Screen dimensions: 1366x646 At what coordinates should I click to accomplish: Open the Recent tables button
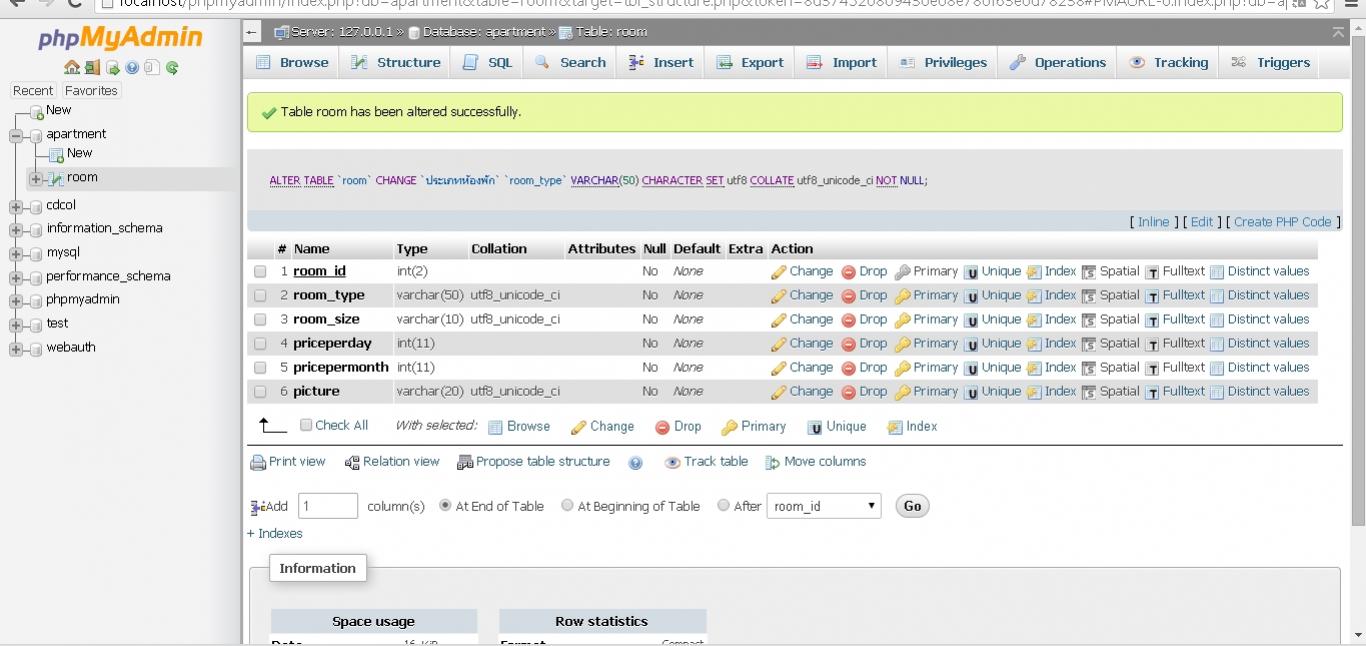point(33,90)
